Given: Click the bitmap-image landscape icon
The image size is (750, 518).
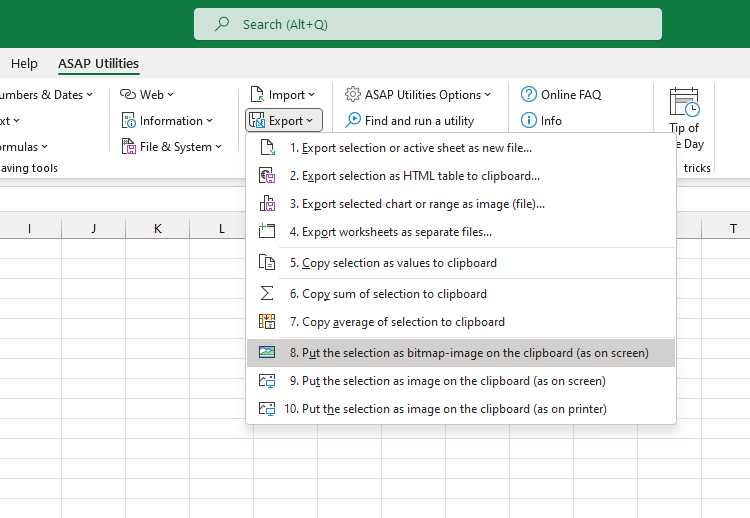Looking at the screenshot, I should (267, 353).
